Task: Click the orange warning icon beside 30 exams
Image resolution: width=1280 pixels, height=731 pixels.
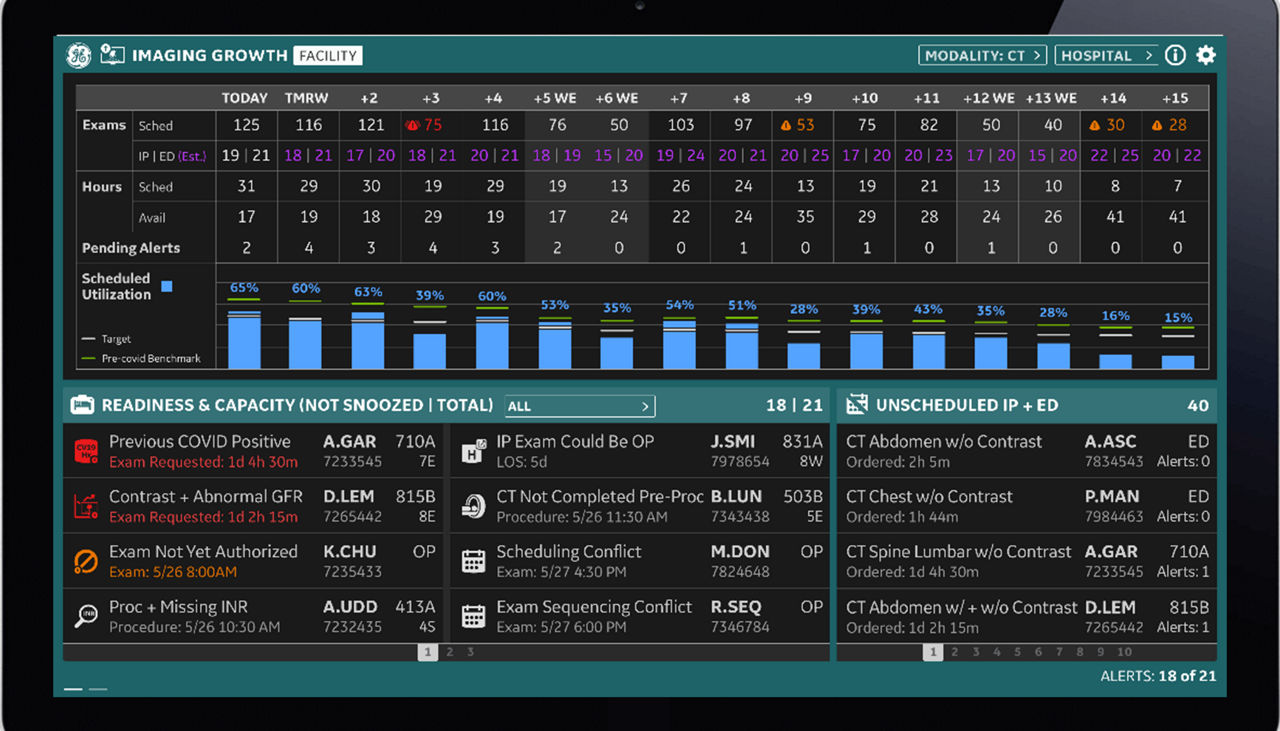Action: coord(1096,126)
